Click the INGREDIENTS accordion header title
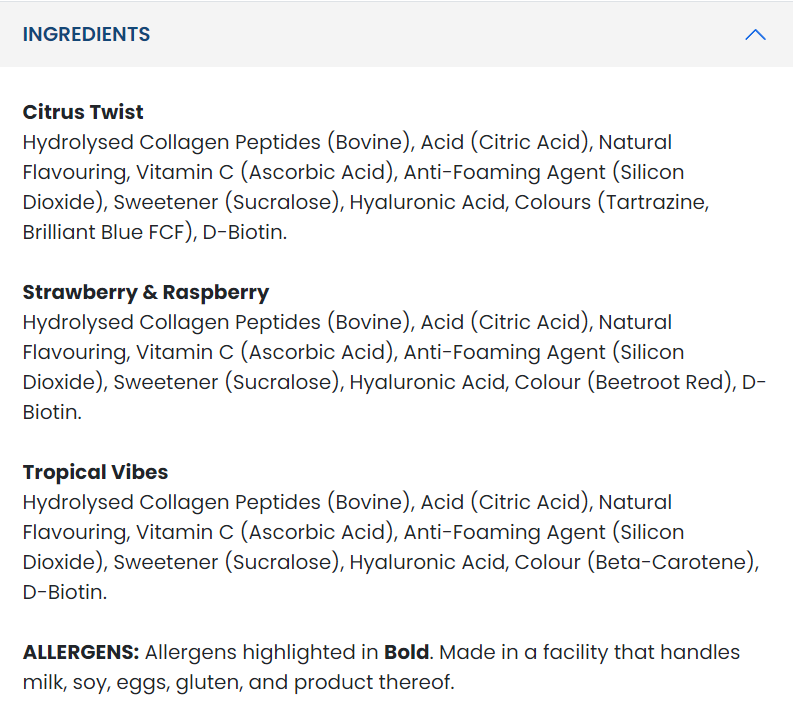This screenshot has width=793, height=722. tap(86, 34)
